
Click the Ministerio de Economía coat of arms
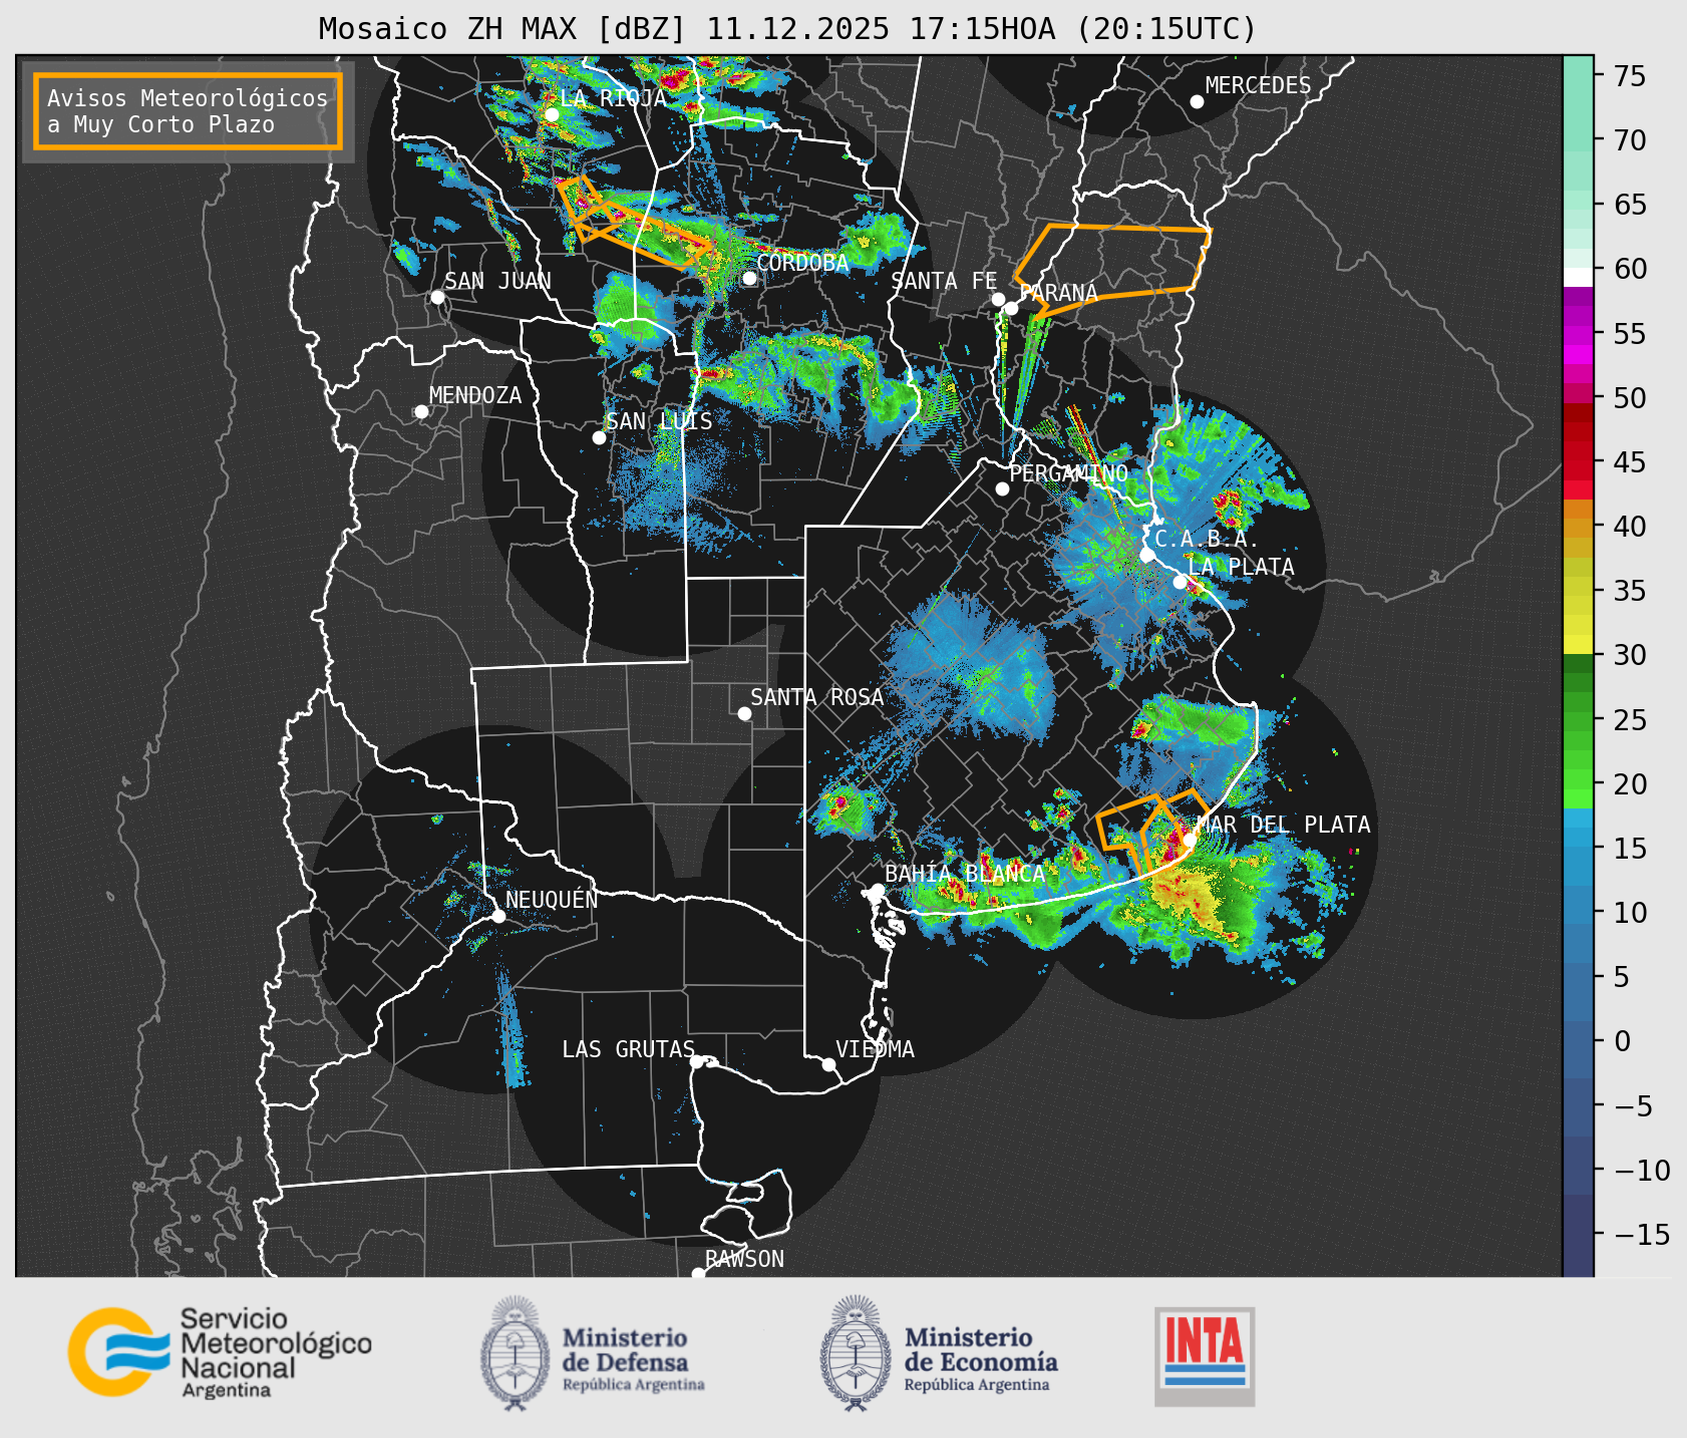point(856,1353)
